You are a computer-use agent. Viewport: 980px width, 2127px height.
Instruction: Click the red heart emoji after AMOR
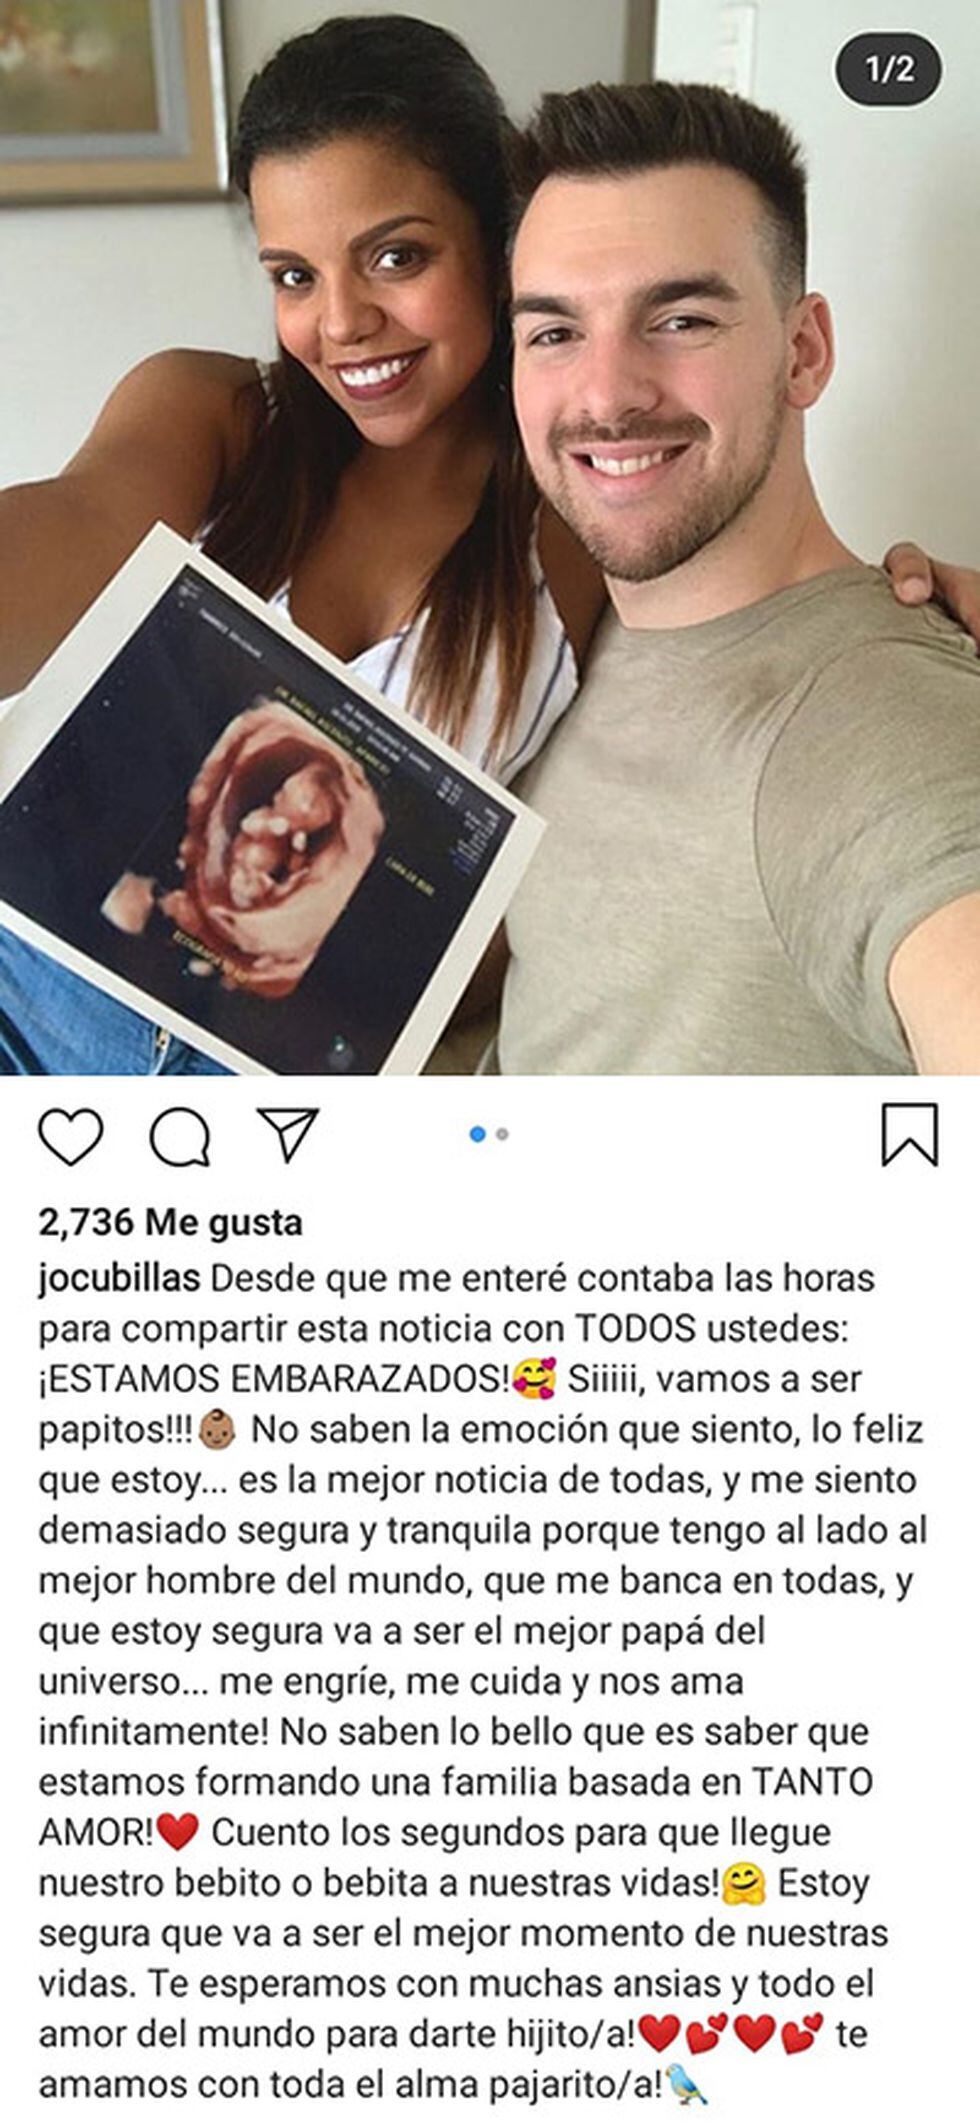(179, 1833)
